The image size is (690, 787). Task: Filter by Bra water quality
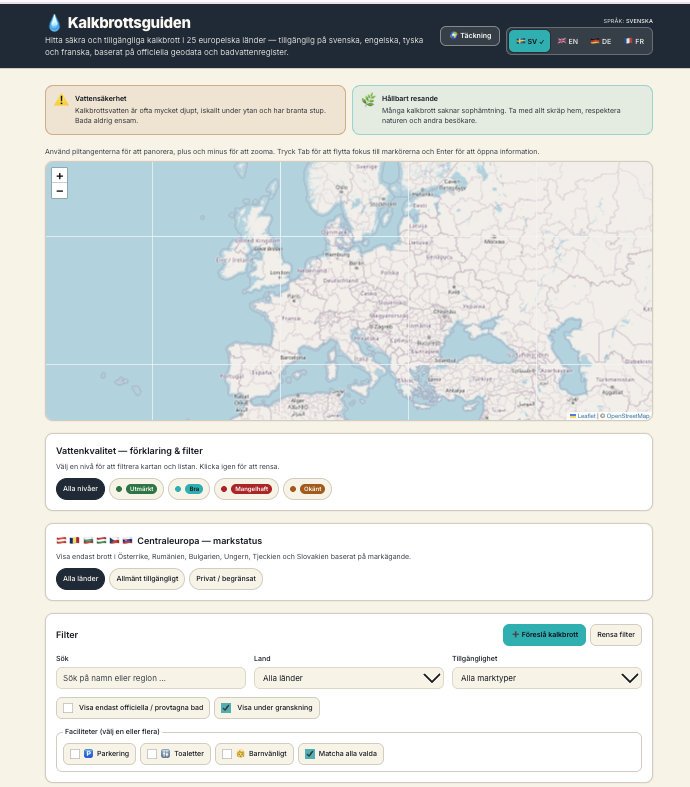189,489
